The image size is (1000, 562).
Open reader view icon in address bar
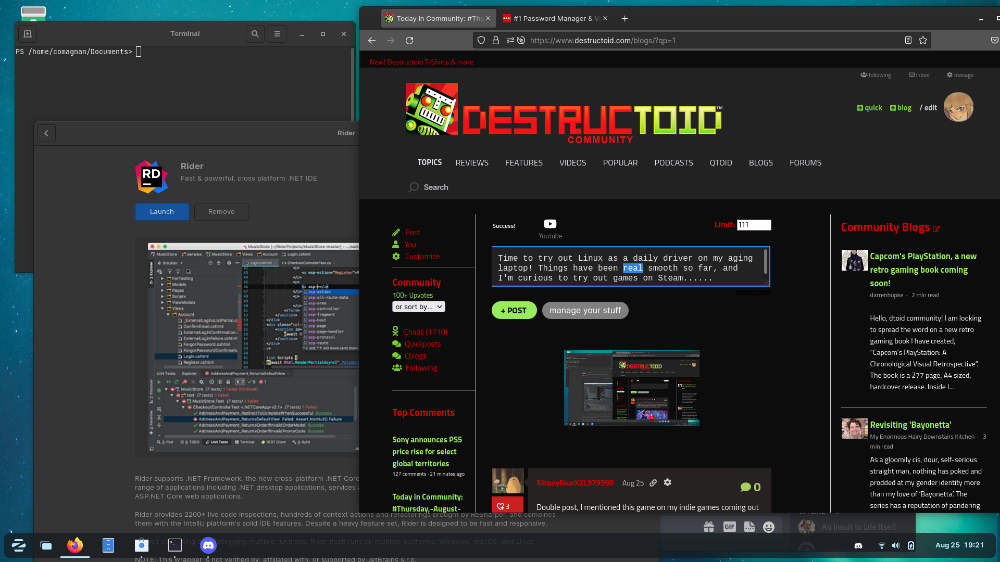[908, 40]
